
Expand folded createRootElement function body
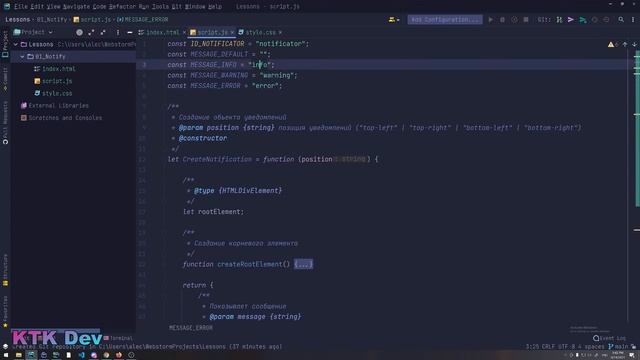(x=303, y=264)
